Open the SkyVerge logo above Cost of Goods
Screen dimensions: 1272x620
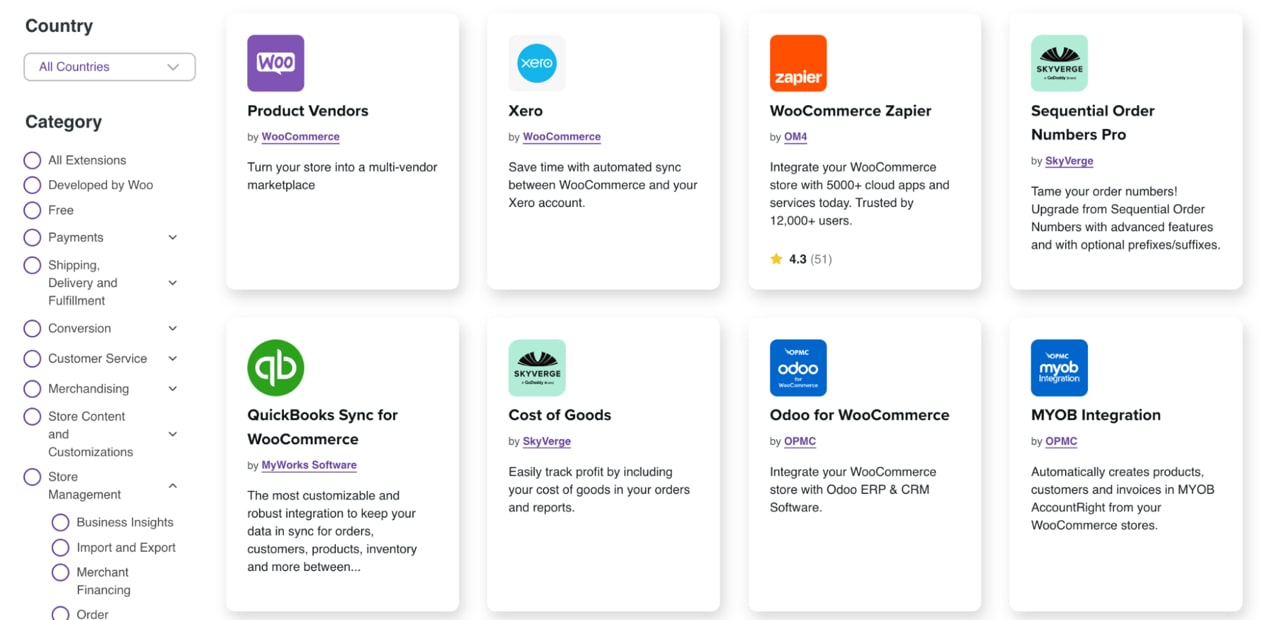pyautogui.click(x=537, y=367)
